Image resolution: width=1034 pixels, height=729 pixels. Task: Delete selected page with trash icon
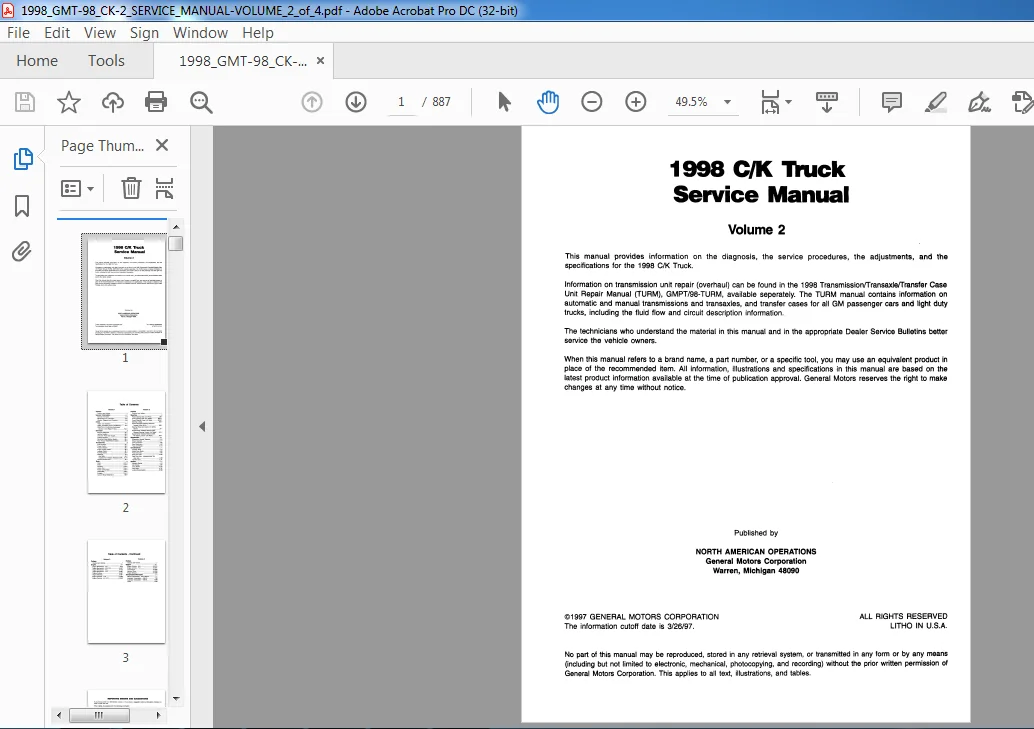[x=131, y=189]
